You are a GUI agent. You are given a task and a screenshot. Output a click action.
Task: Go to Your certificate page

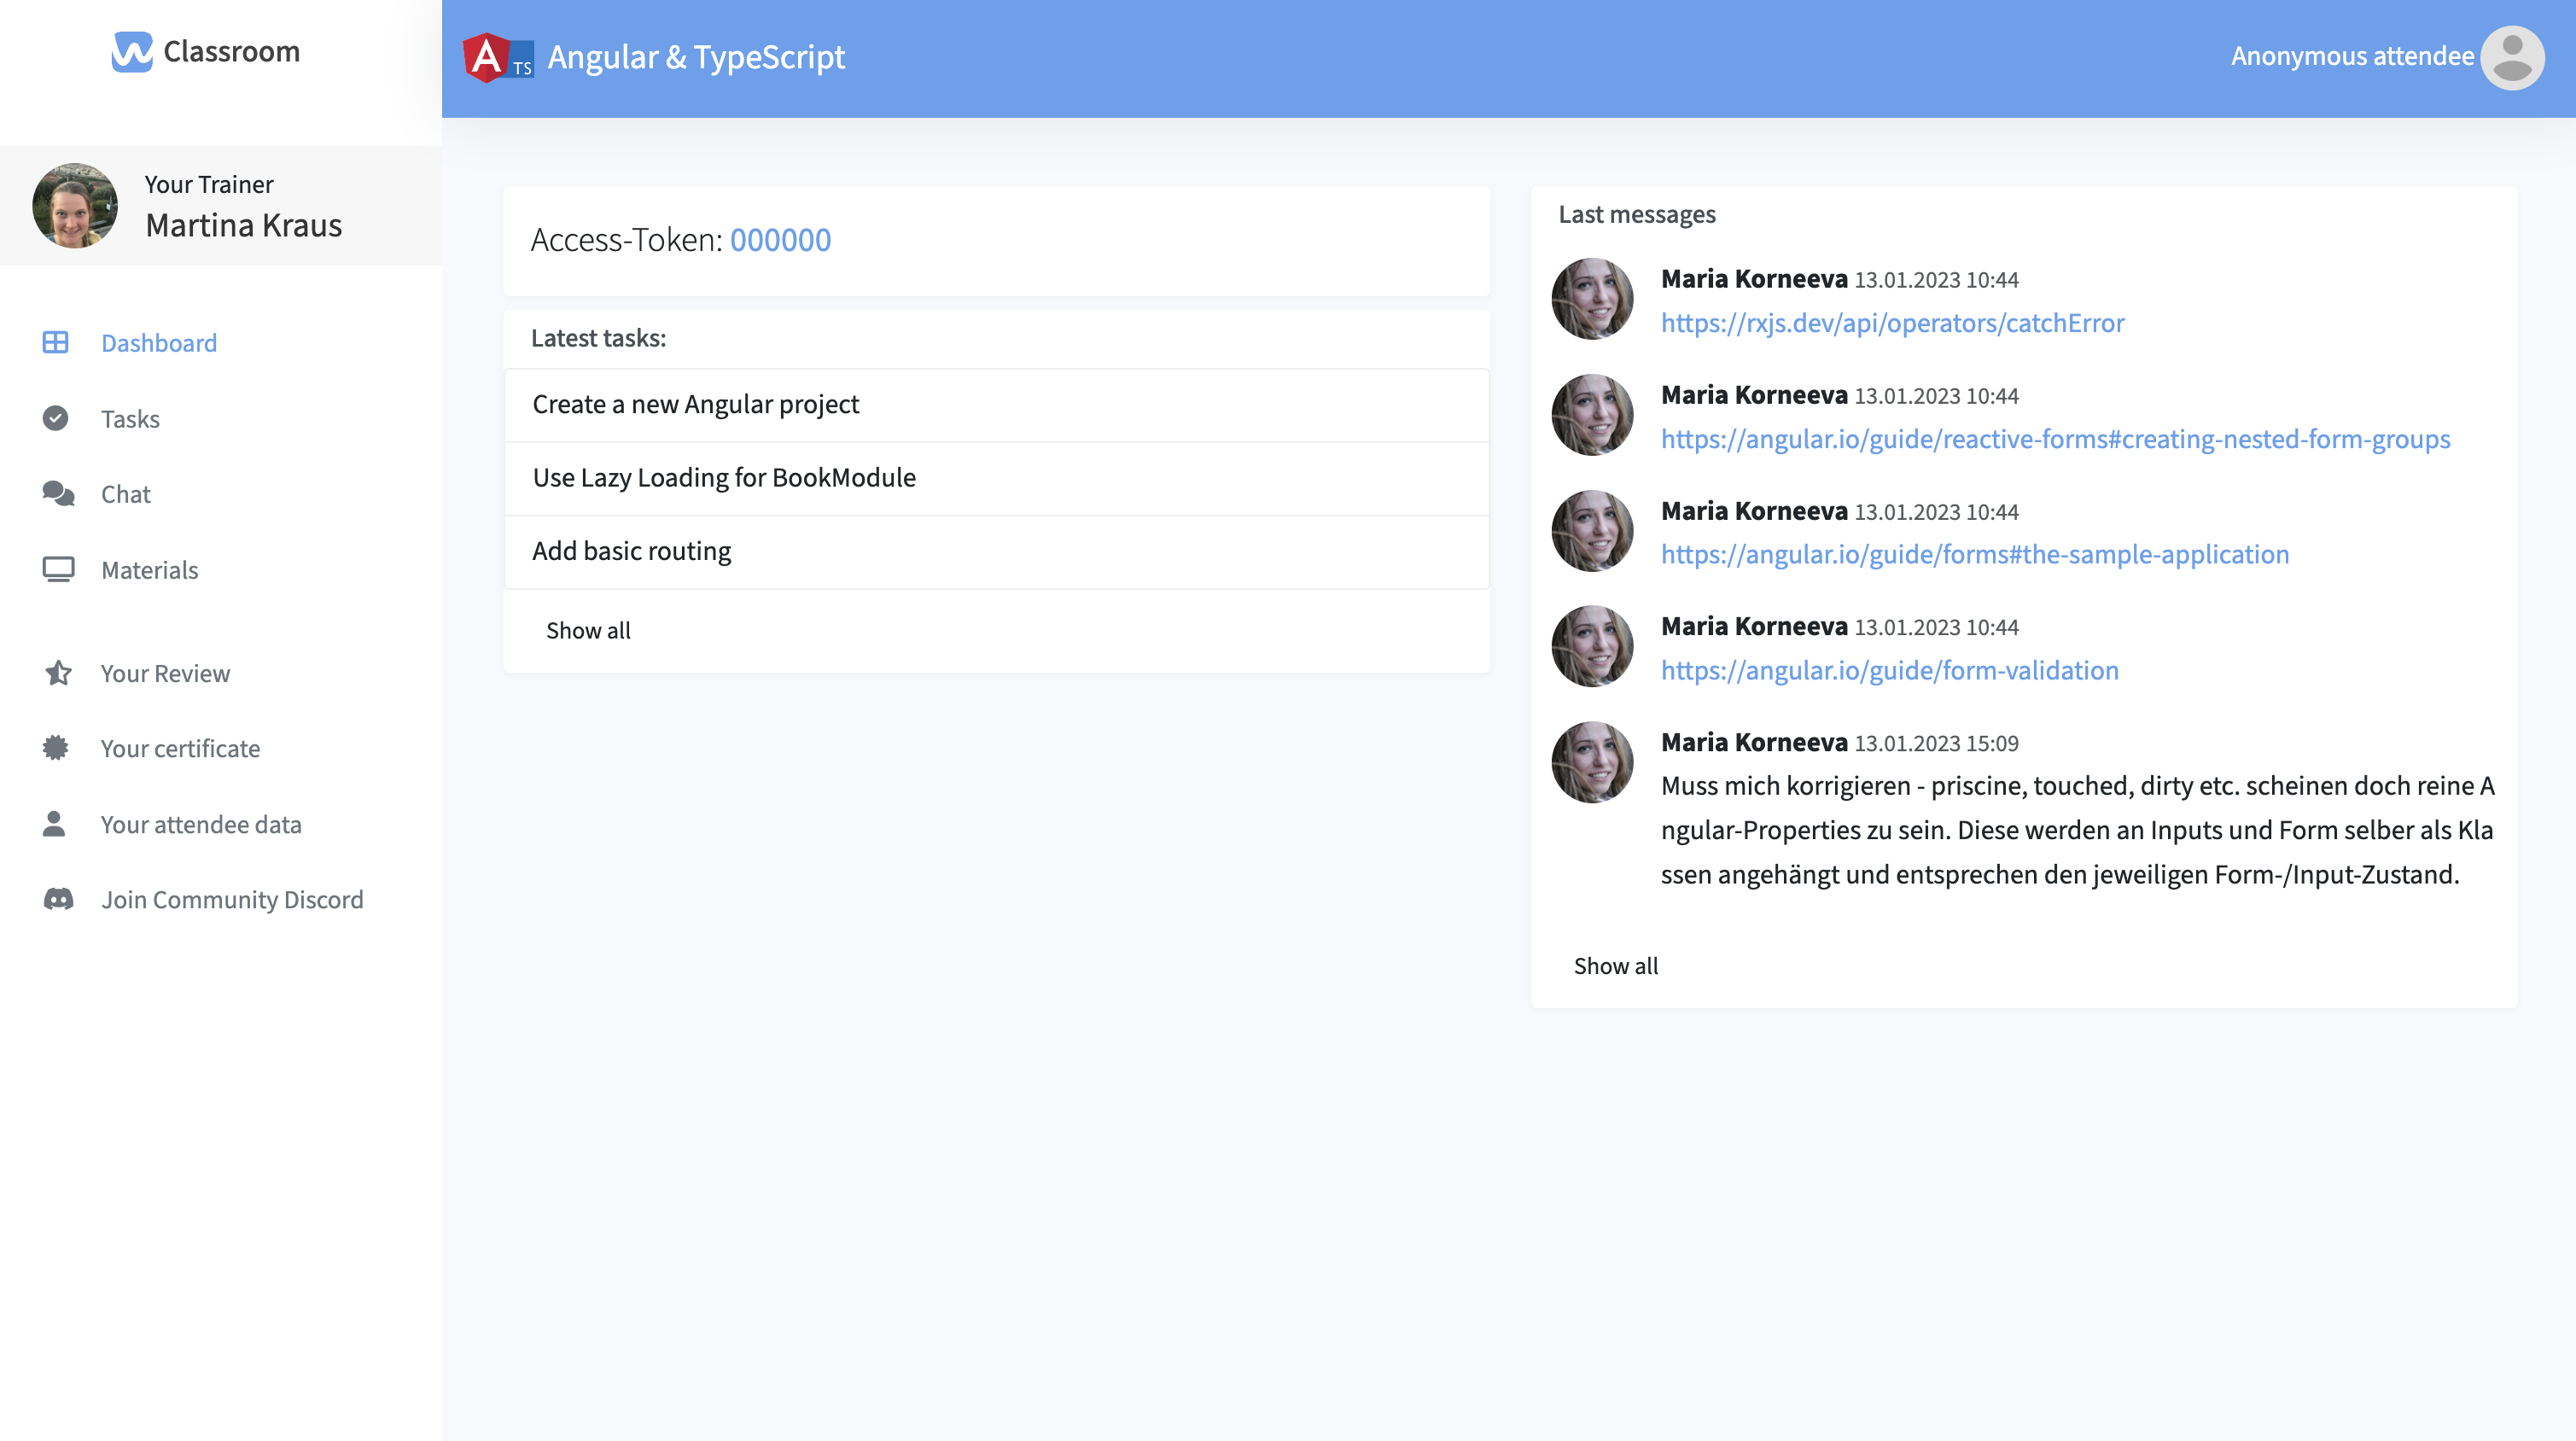(180, 748)
